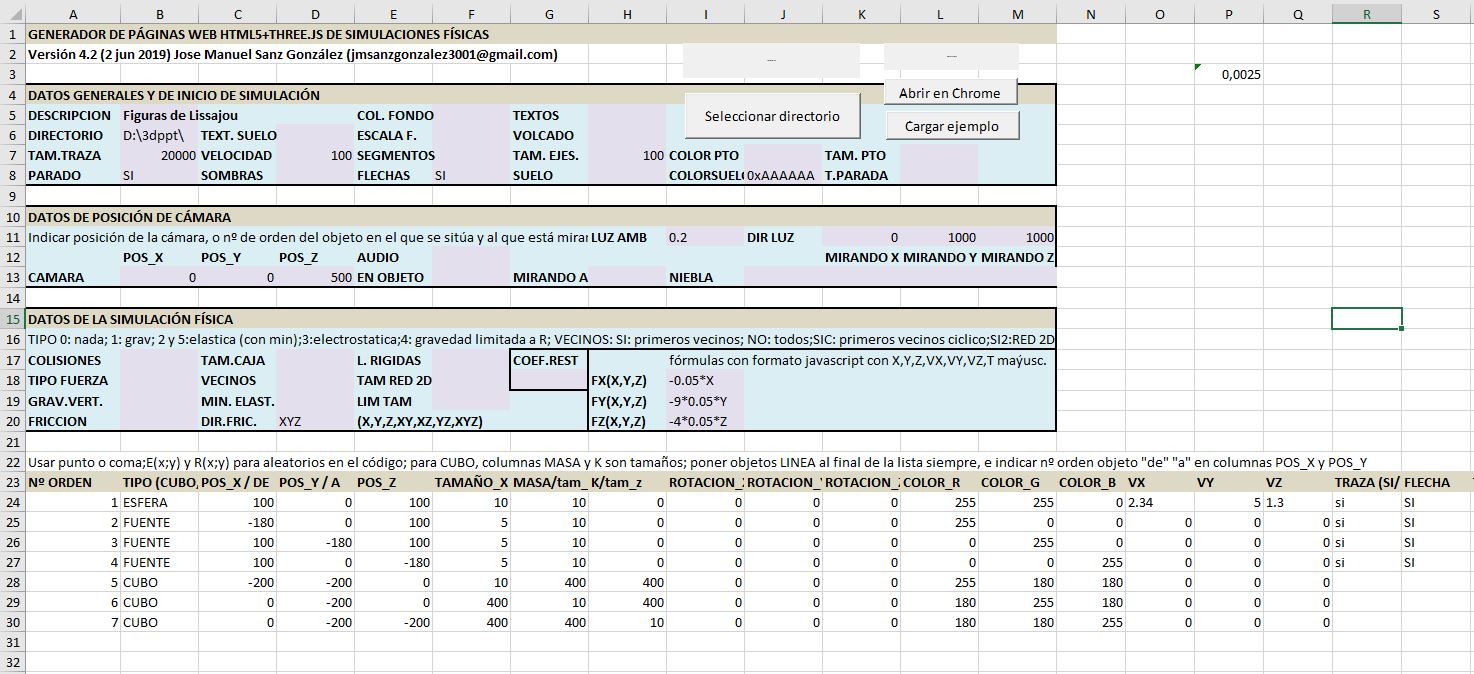
Task: Select column A header
Action: 73,14
